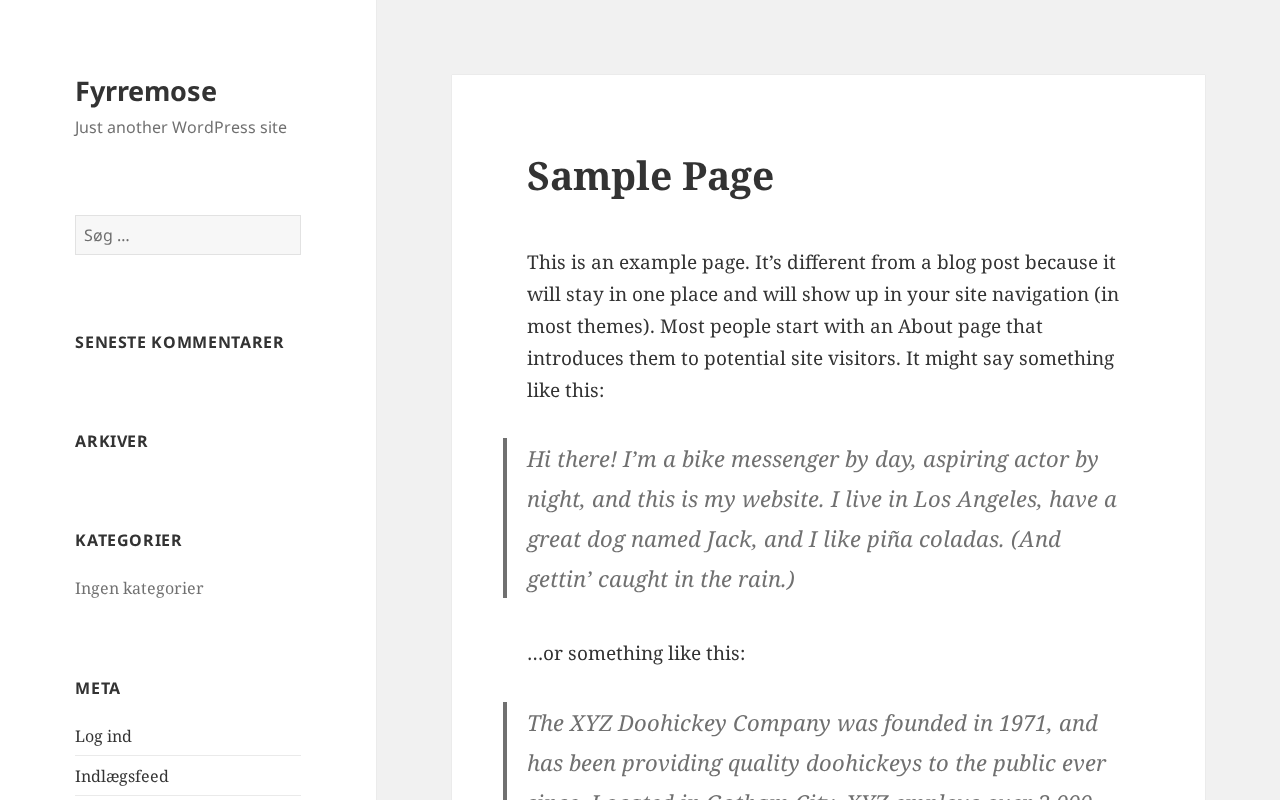
Task: Open the Log ind link
Action: coord(103,736)
